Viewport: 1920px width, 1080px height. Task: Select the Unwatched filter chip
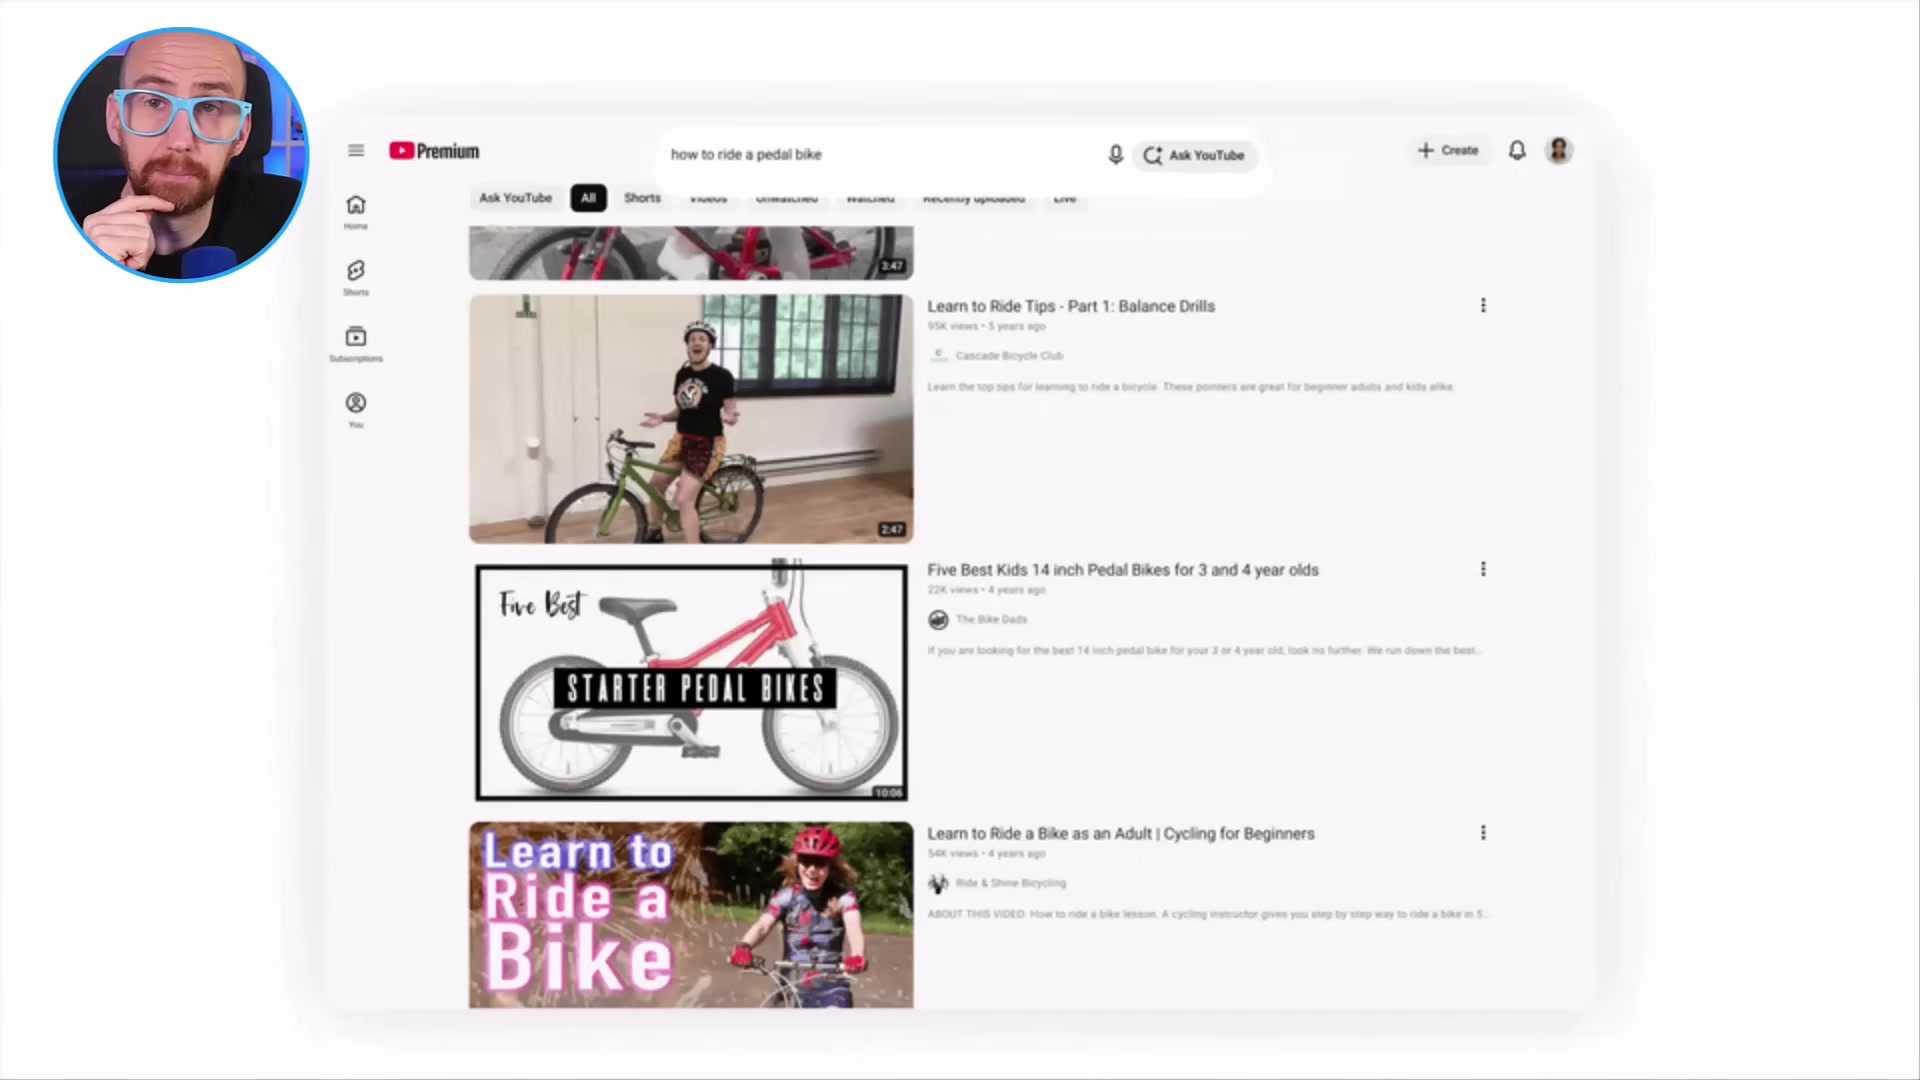786,198
